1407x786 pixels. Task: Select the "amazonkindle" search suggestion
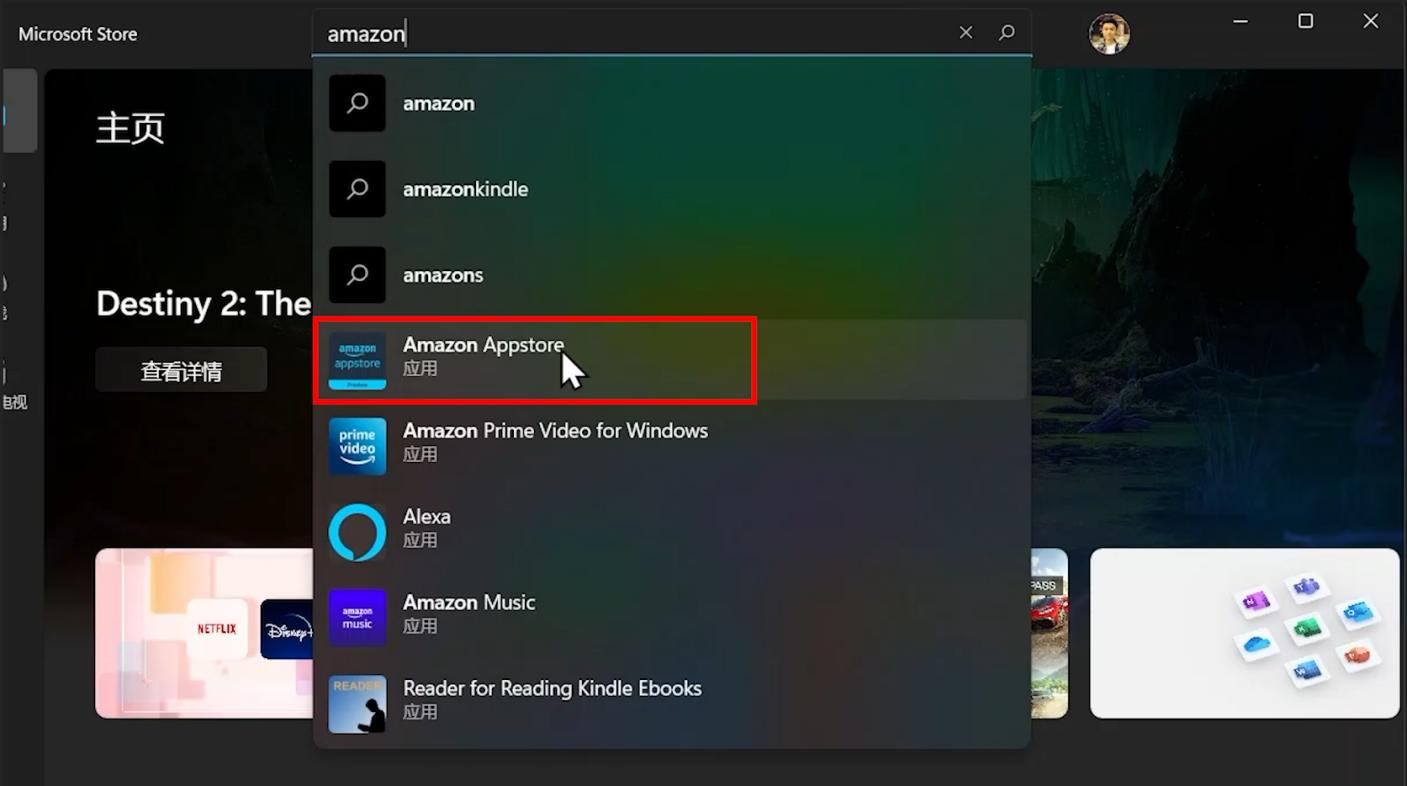point(465,189)
